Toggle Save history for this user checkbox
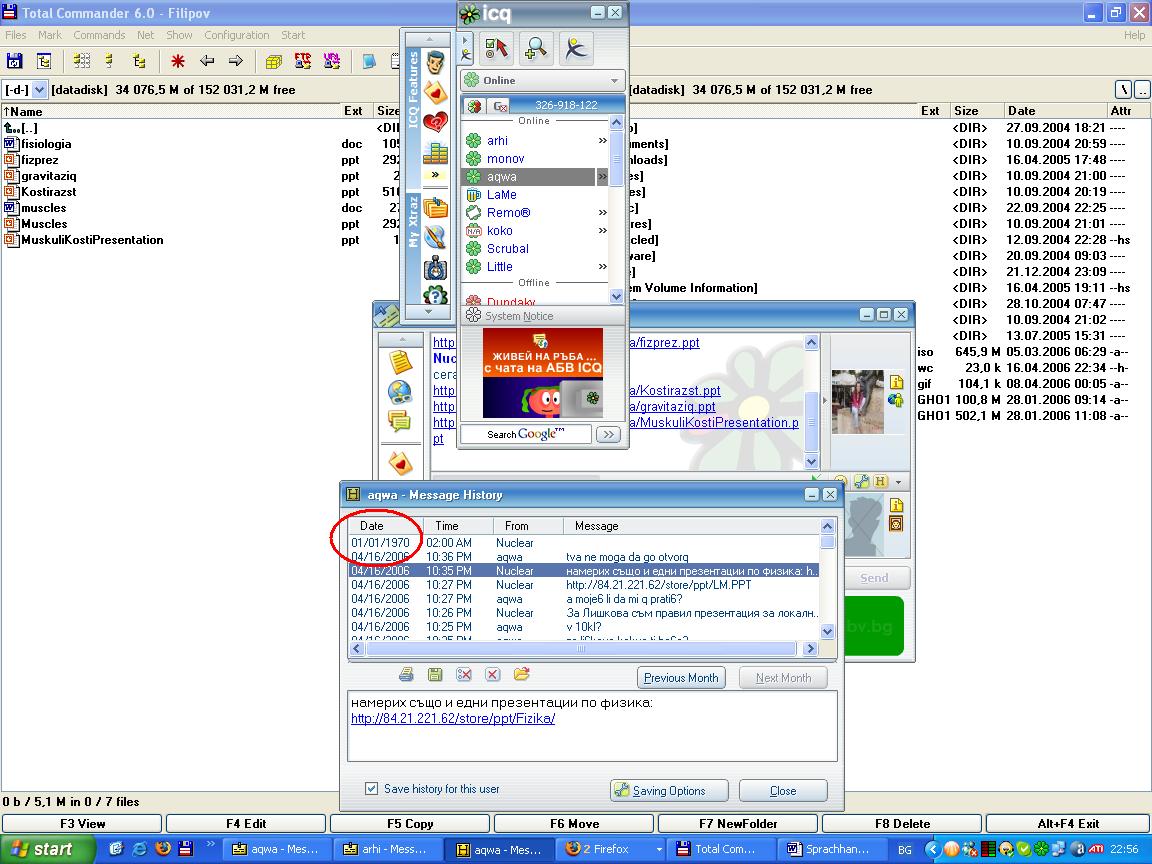1152x864 pixels. pyautogui.click(x=372, y=788)
